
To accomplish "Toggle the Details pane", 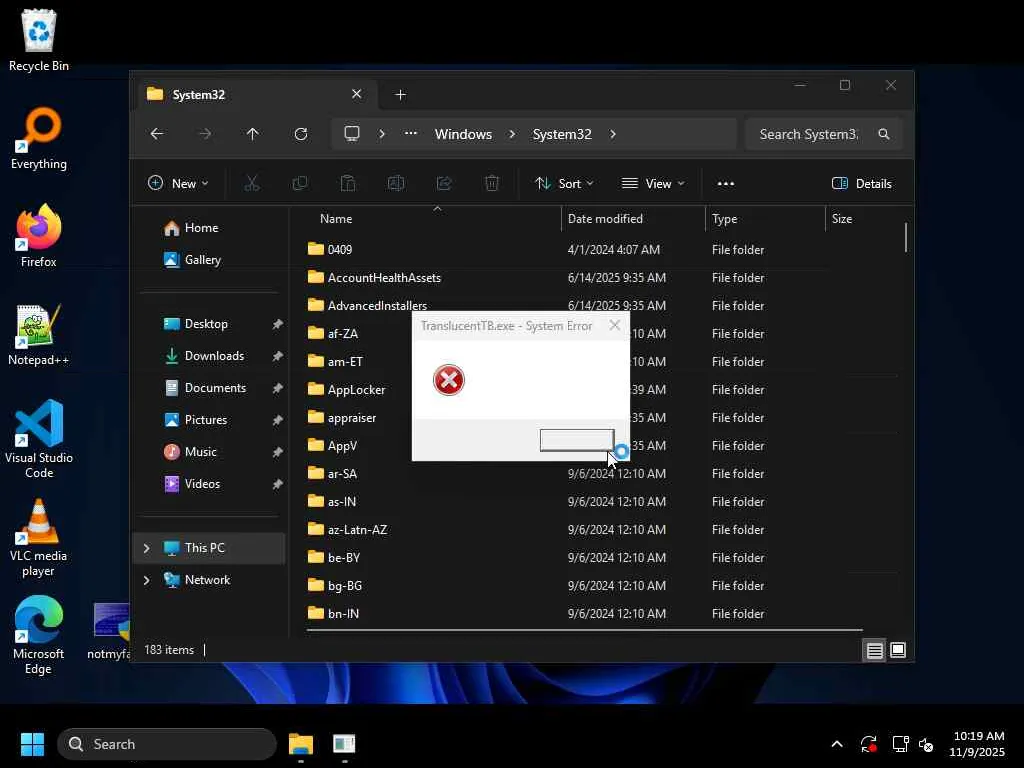I will (862, 184).
